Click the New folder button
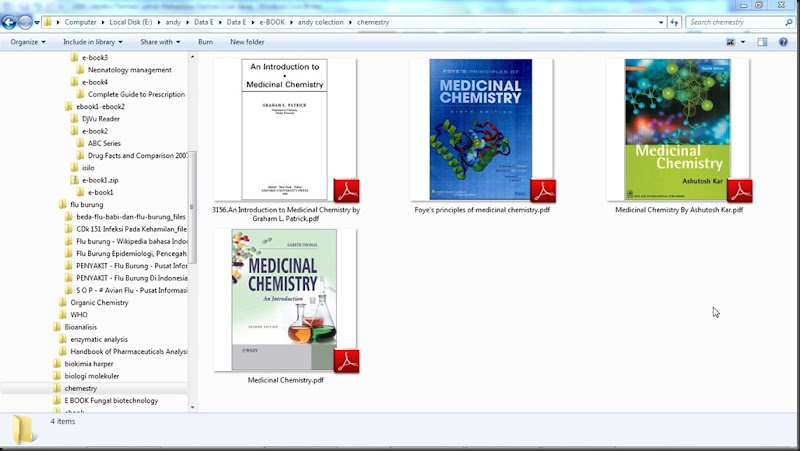800x451 pixels. (x=247, y=42)
